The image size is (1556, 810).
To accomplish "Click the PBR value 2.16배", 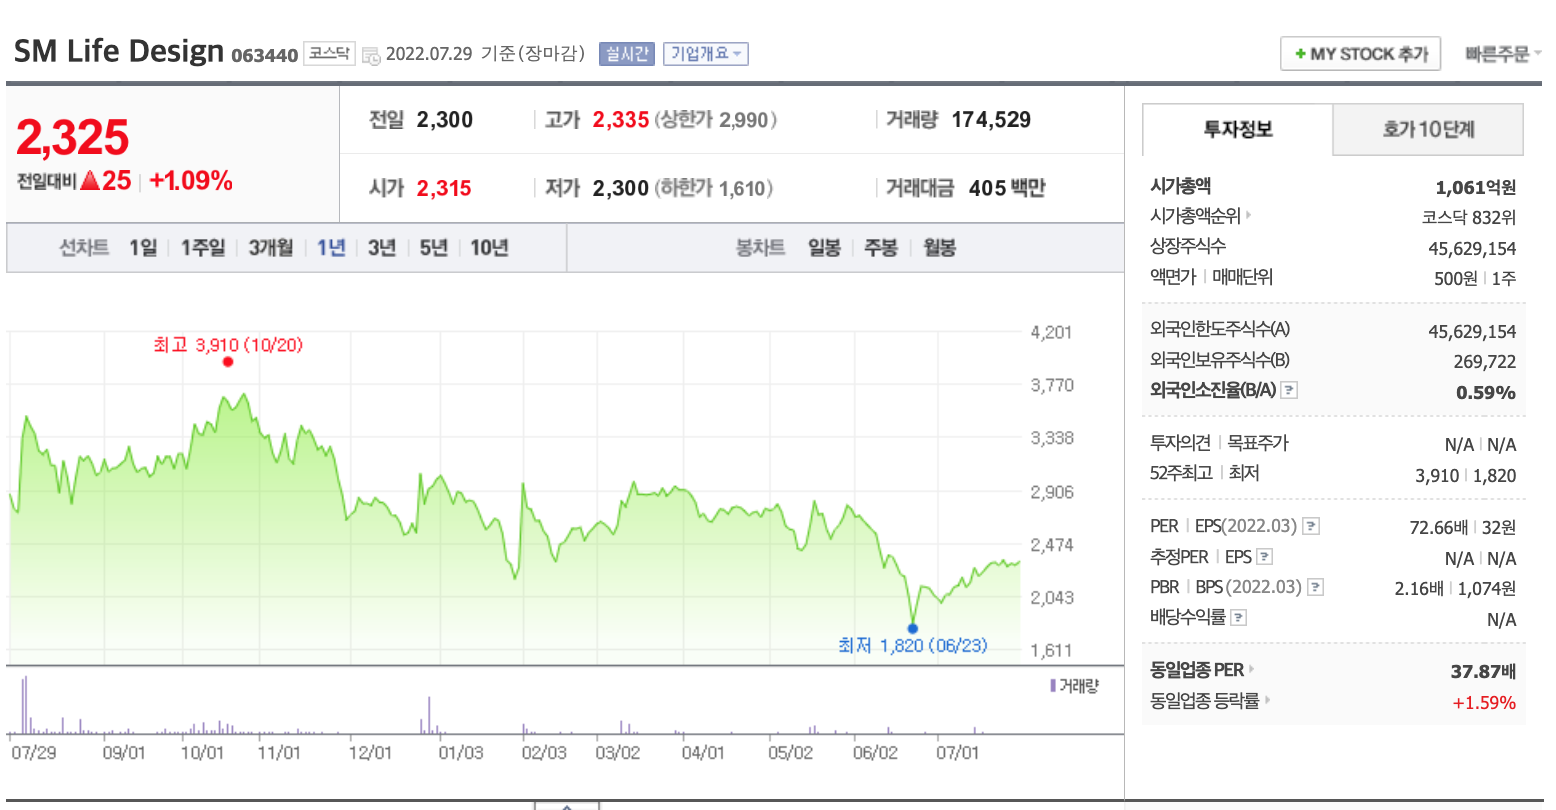I will tap(1419, 589).
